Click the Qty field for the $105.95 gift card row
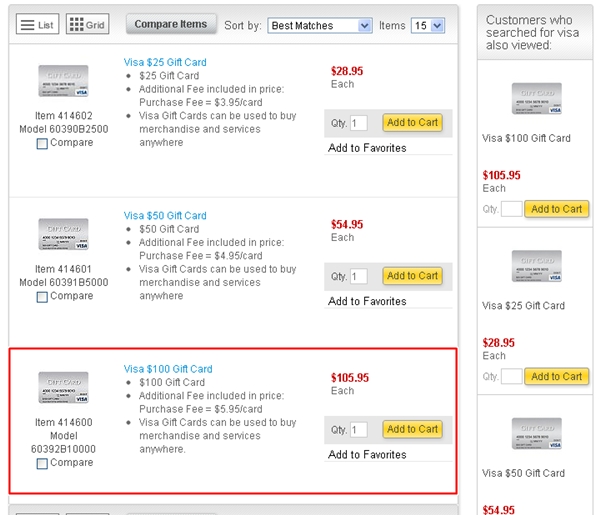Image resolution: width=600 pixels, height=515 pixels. tap(359, 430)
